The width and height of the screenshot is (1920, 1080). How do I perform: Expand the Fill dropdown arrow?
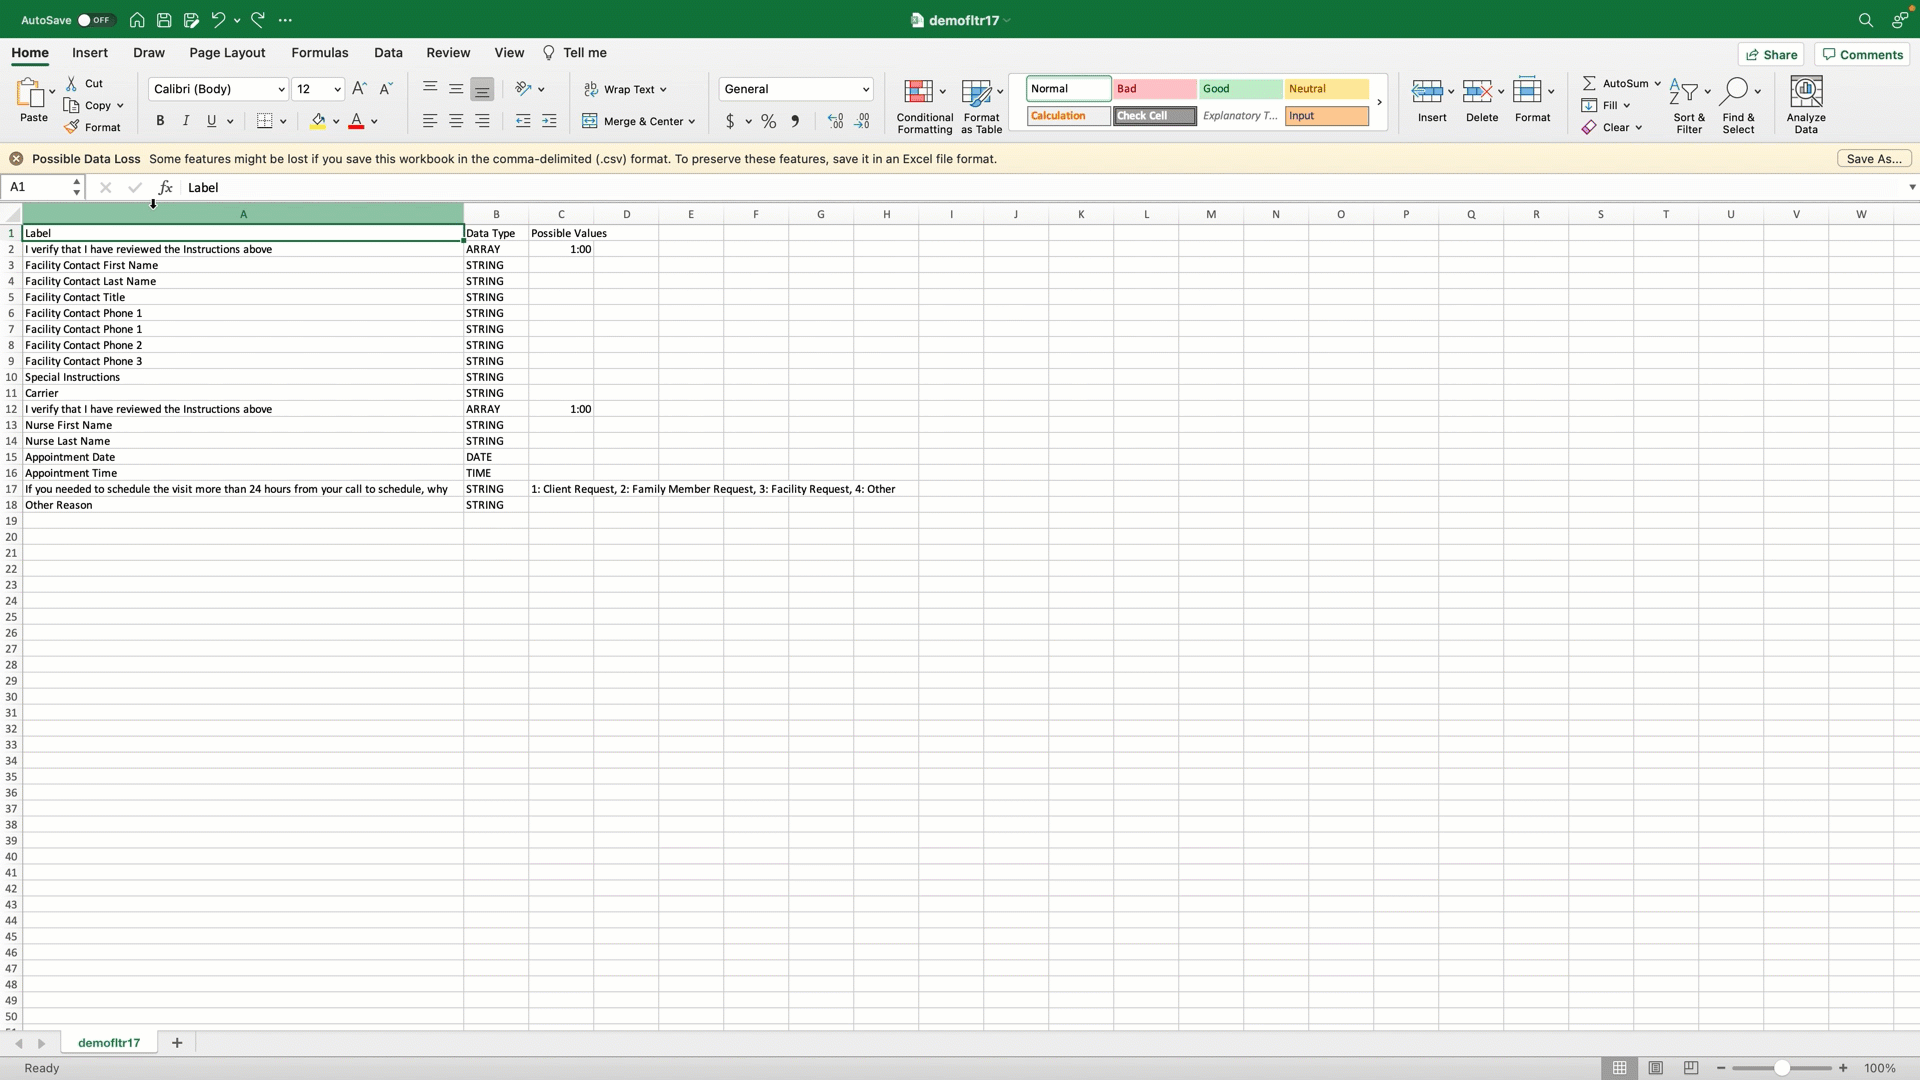(x=1626, y=105)
